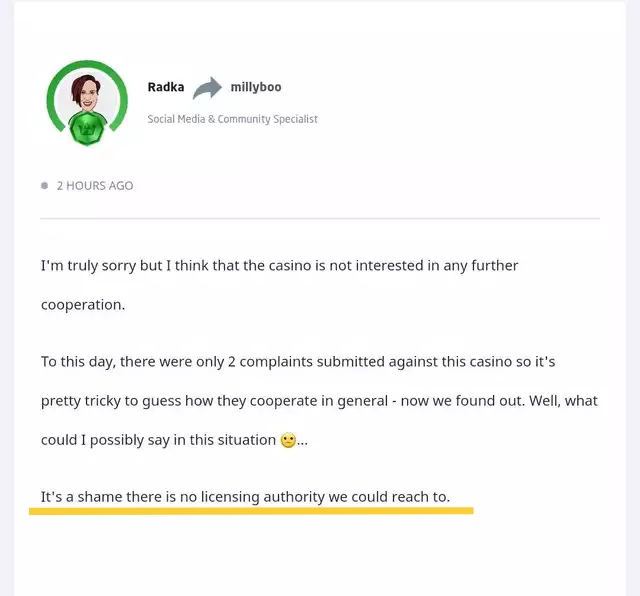Image resolution: width=640 pixels, height=596 pixels.
Task: Click the ellipsis after the emoji
Action: (x=302, y=442)
